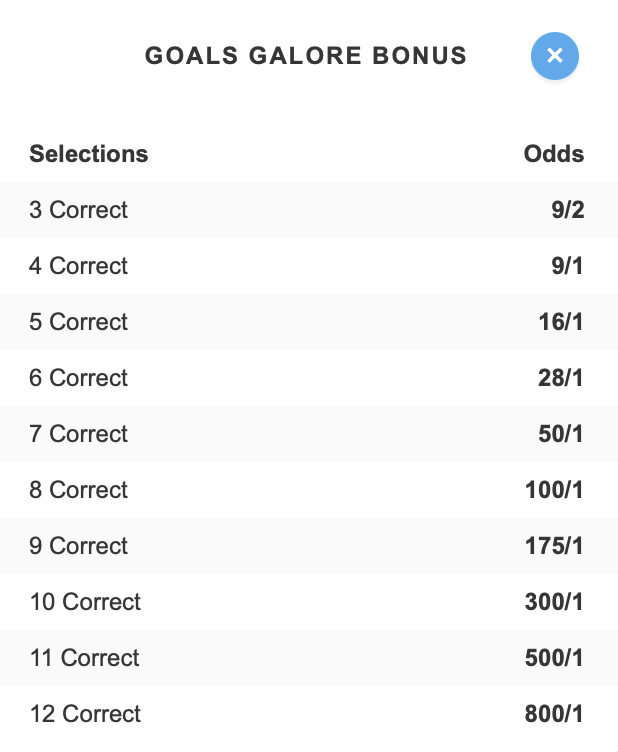Close the Goals Galore Bonus popup
The image size is (618, 752).
coord(555,56)
